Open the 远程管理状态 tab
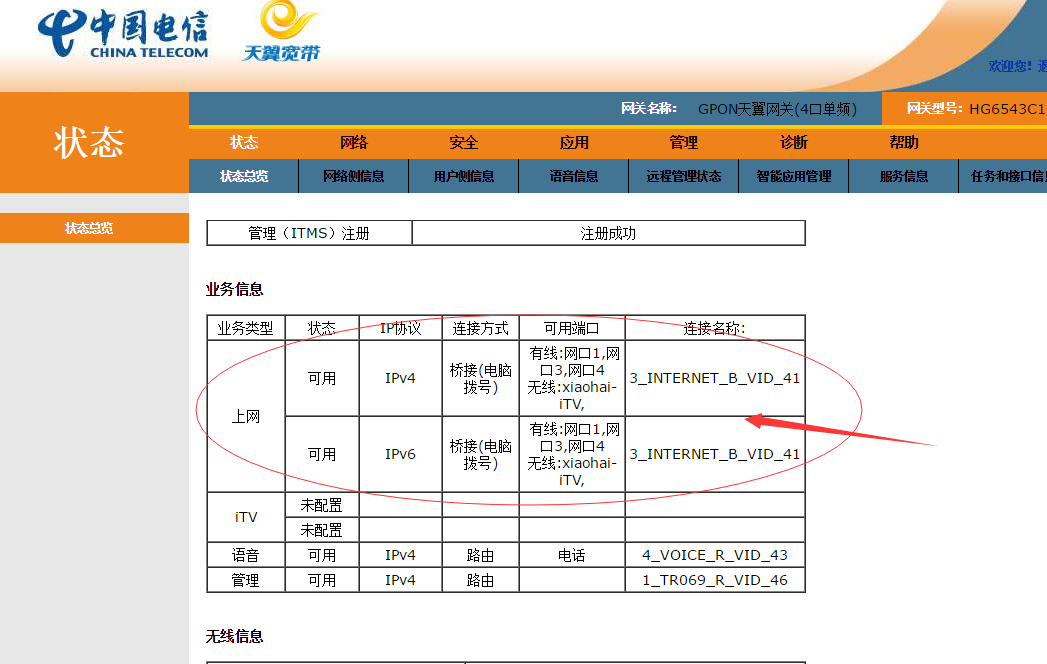Image resolution: width=1047 pixels, height=664 pixels. coord(683,175)
